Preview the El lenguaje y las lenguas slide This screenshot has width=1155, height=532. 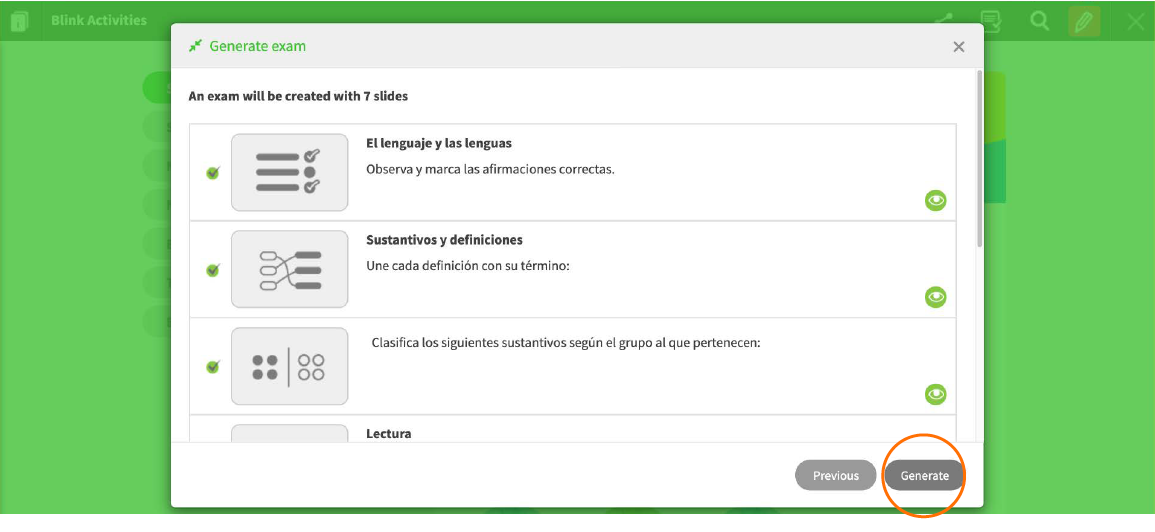(x=935, y=200)
